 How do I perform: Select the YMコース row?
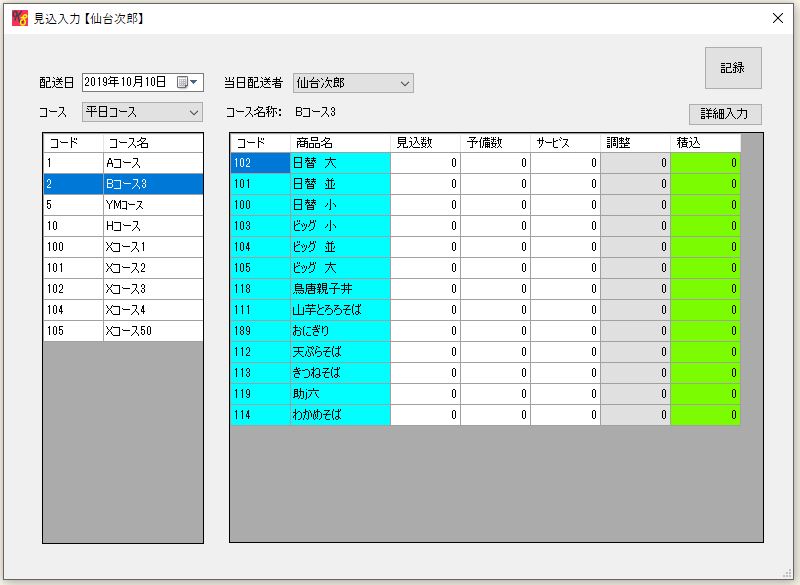[x=152, y=205]
